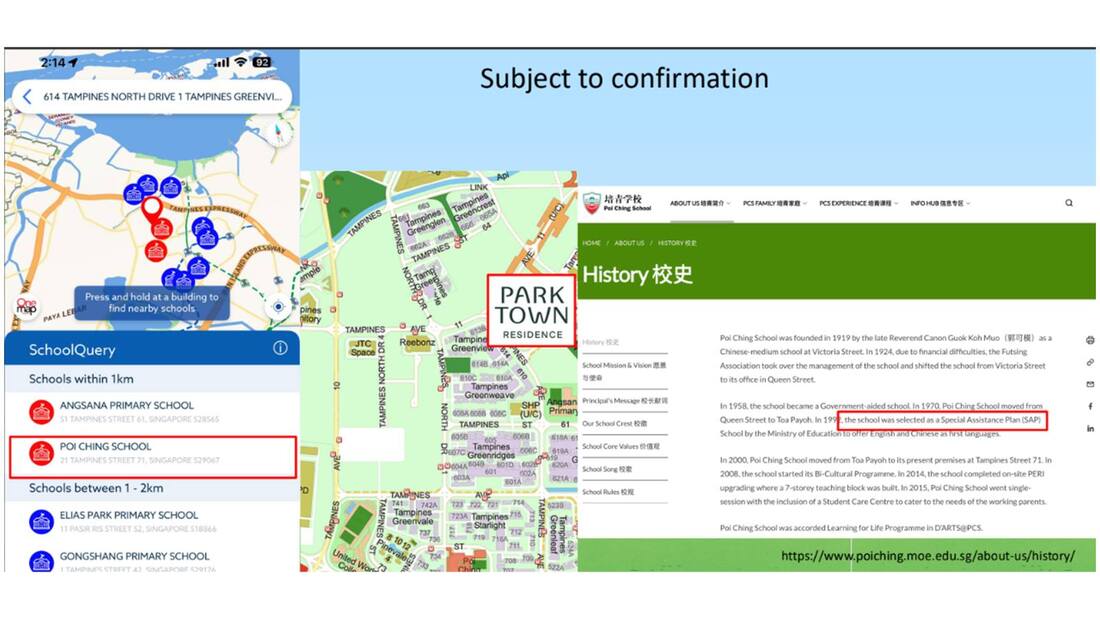Click the SchoolQuery panel title
The image size is (1100, 619).
[x=72, y=350]
